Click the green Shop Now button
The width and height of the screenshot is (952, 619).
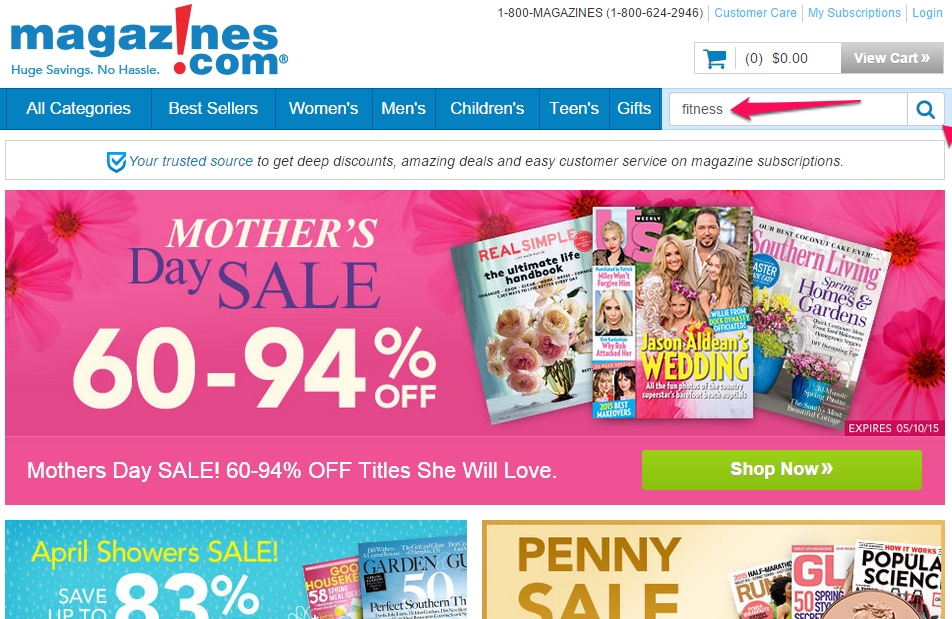click(x=781, y=470)
